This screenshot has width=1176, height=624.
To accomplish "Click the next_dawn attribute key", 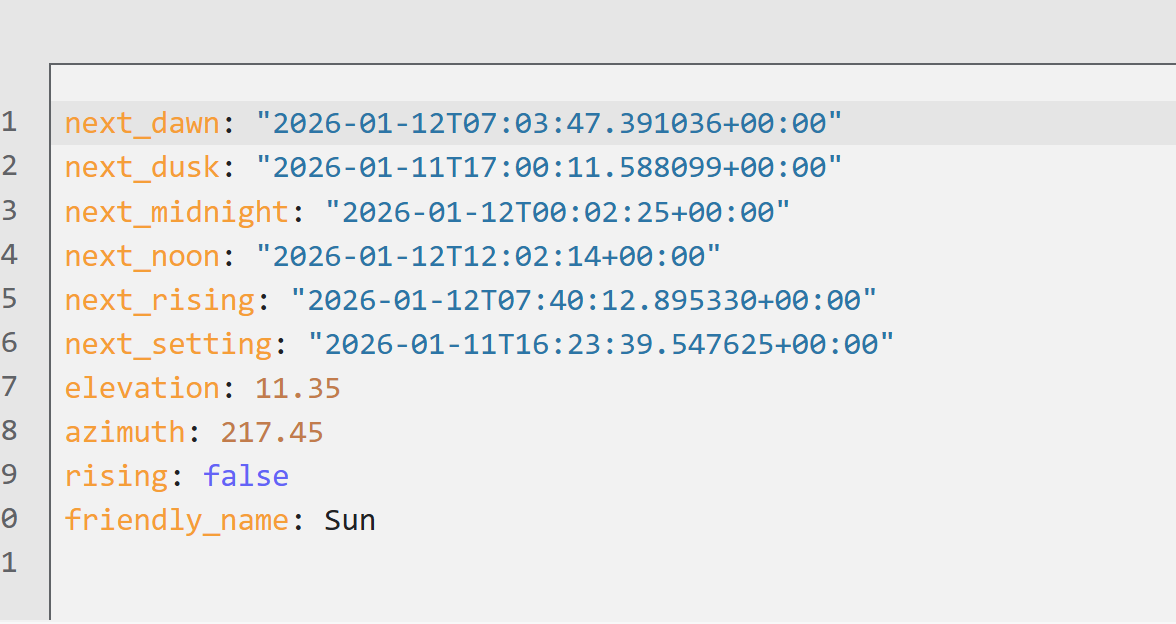I will (x=142, y=124).
